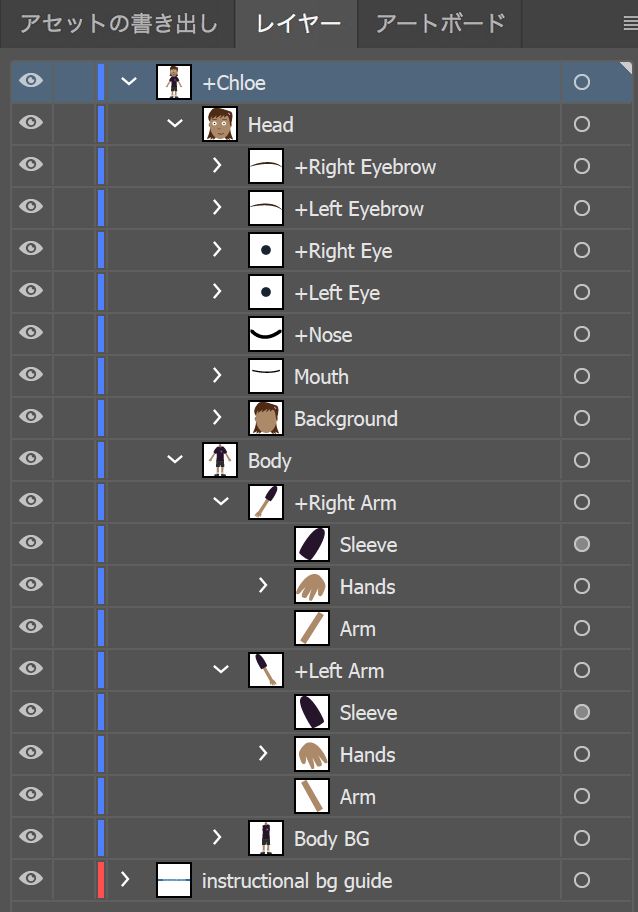Switch to the アセットの書き出し tab
Image resolution: width=638 pixels, height=912 pixels.
[x=115, y=25]
